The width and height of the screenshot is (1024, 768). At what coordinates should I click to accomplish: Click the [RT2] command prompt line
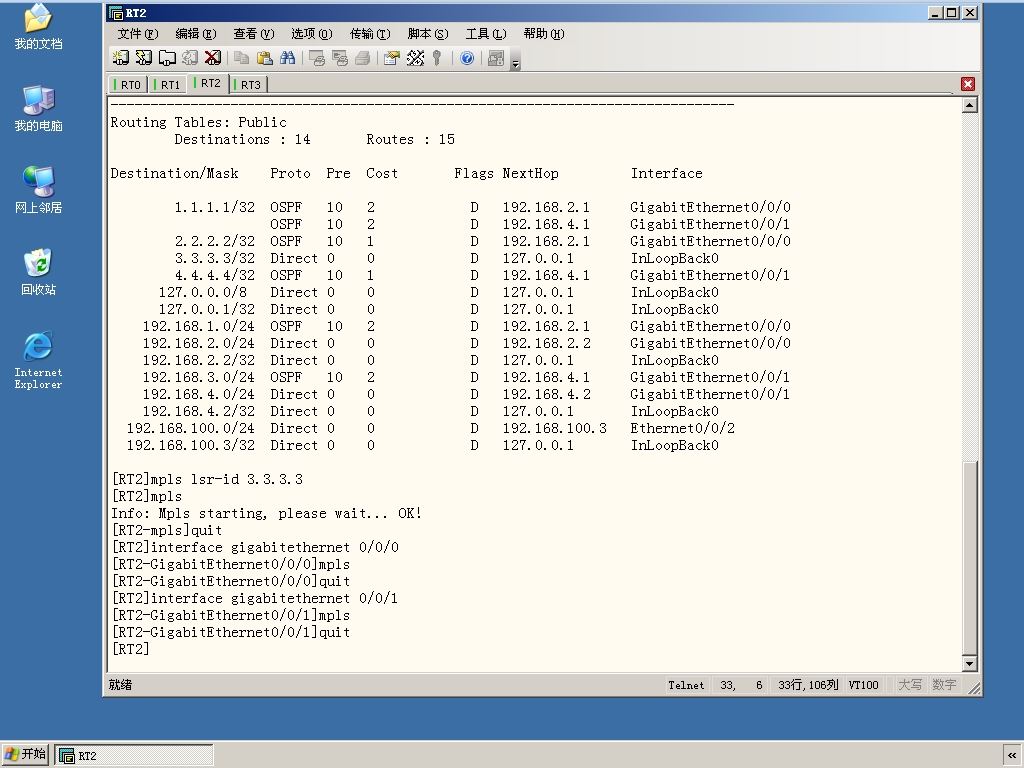(x=131, y=649)
